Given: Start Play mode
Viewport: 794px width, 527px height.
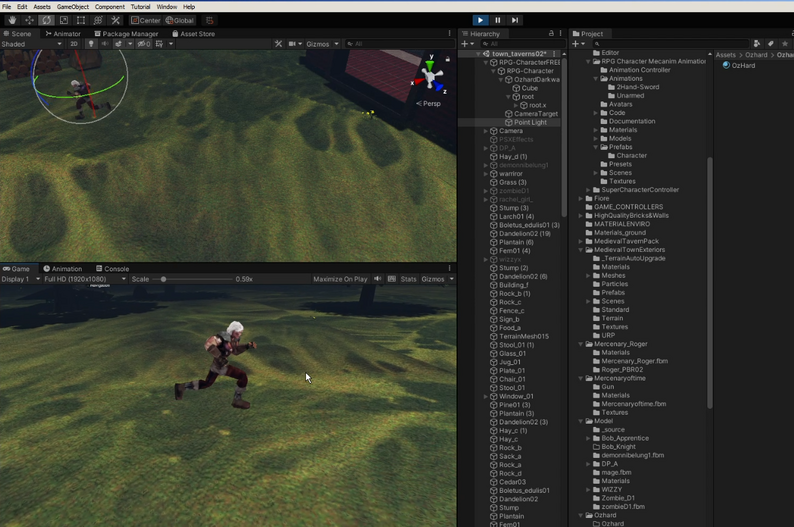Looking at the screenshot, I should point(480,20).
